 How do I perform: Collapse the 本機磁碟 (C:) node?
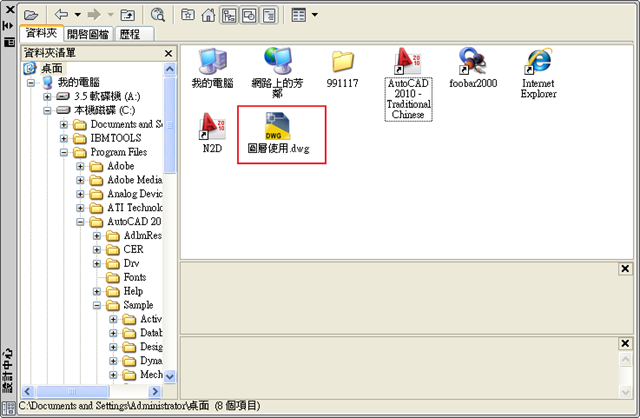click(47, 111)
